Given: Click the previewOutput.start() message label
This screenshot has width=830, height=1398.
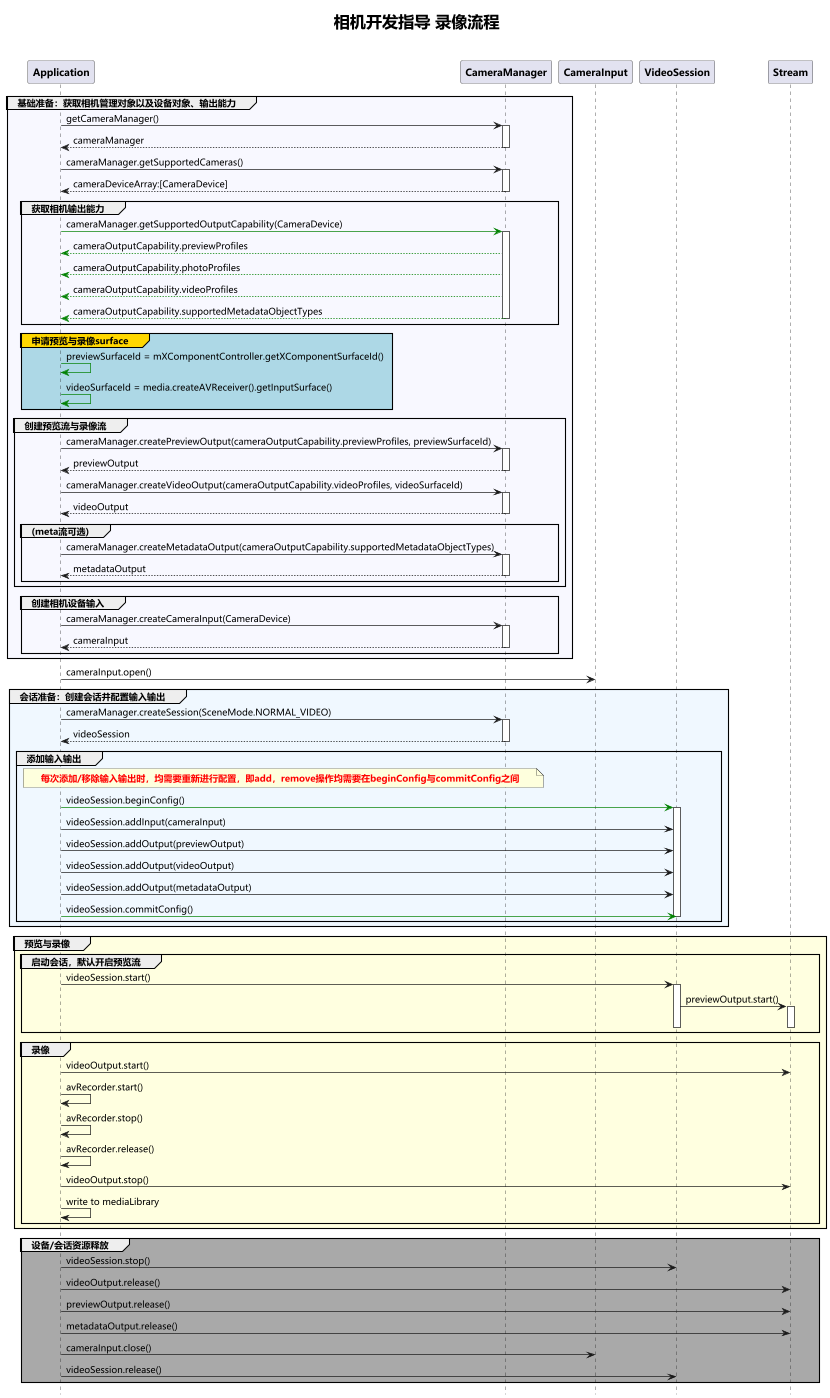Looking at the screenshot, I should click(x=732, y=999).
